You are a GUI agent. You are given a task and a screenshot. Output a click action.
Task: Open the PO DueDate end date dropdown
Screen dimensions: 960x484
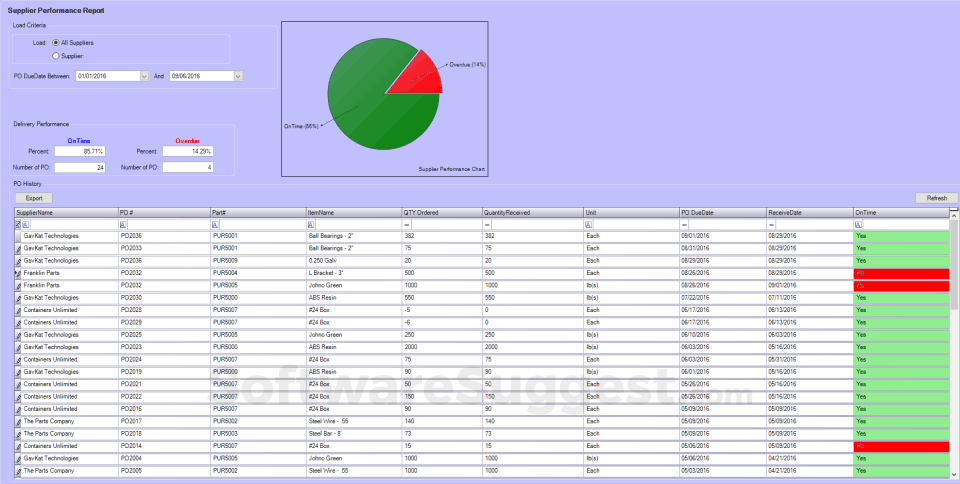pos(238,75)
